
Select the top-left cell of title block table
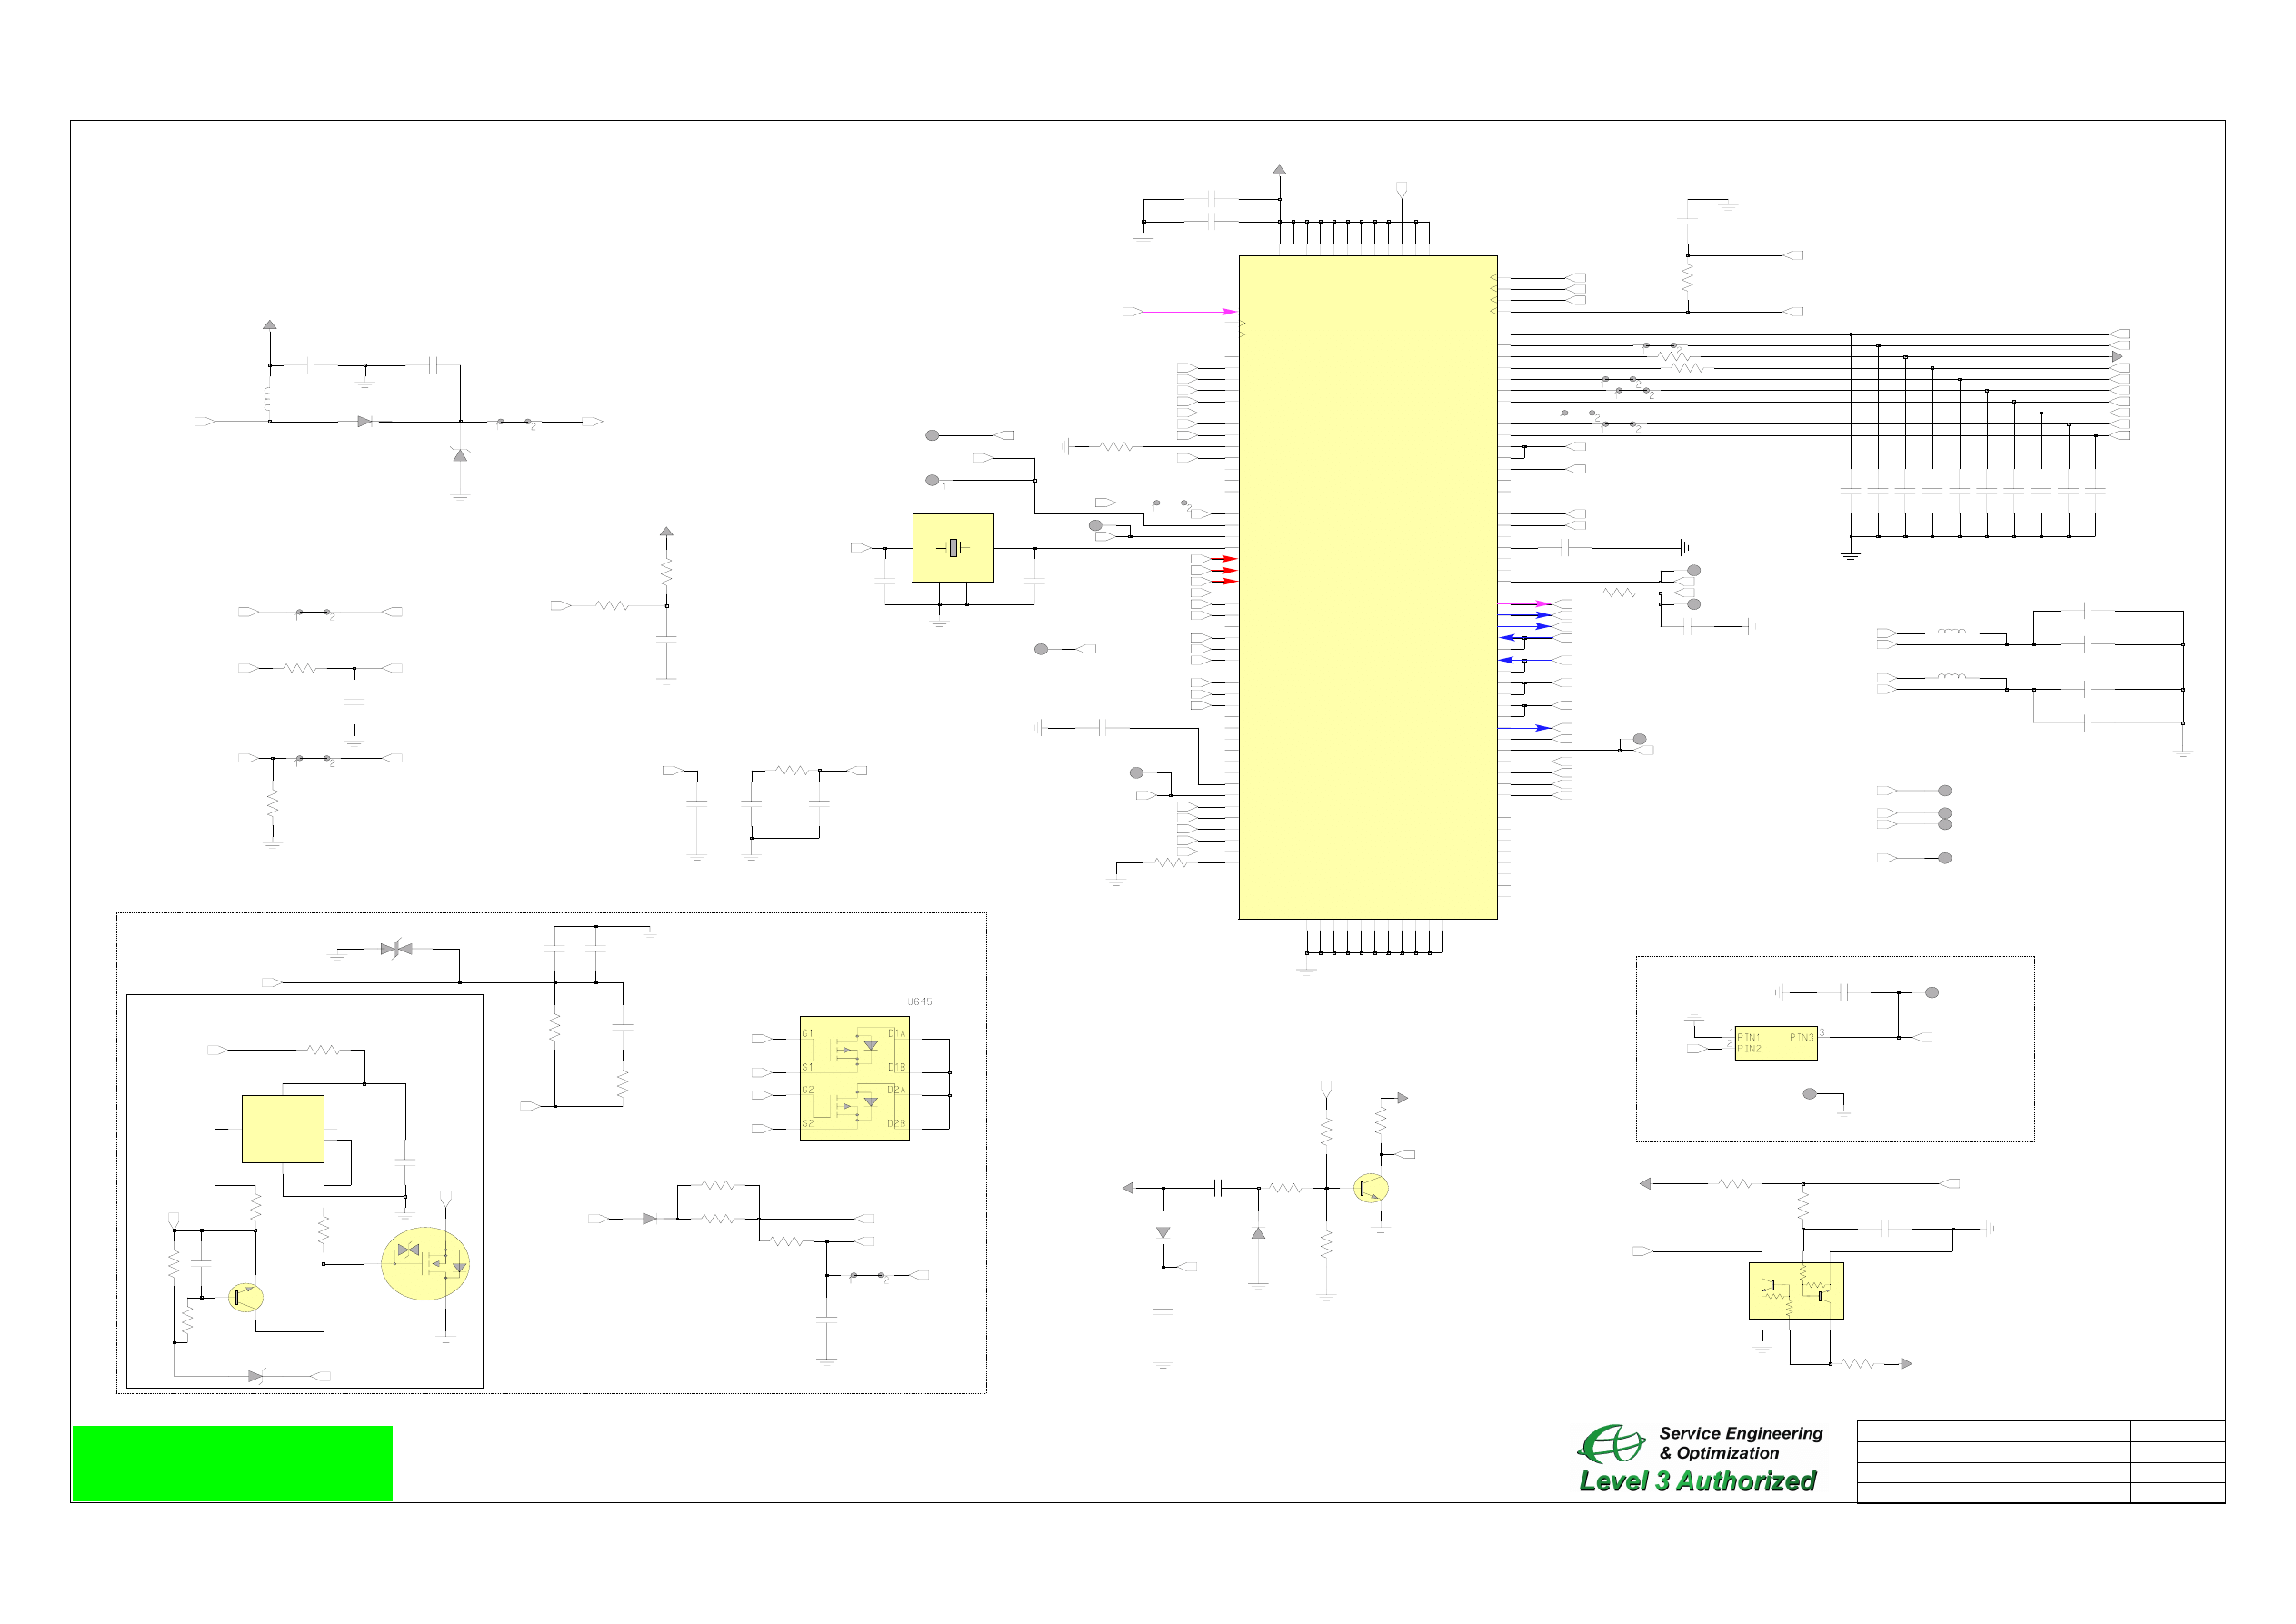[1992, 1430]
